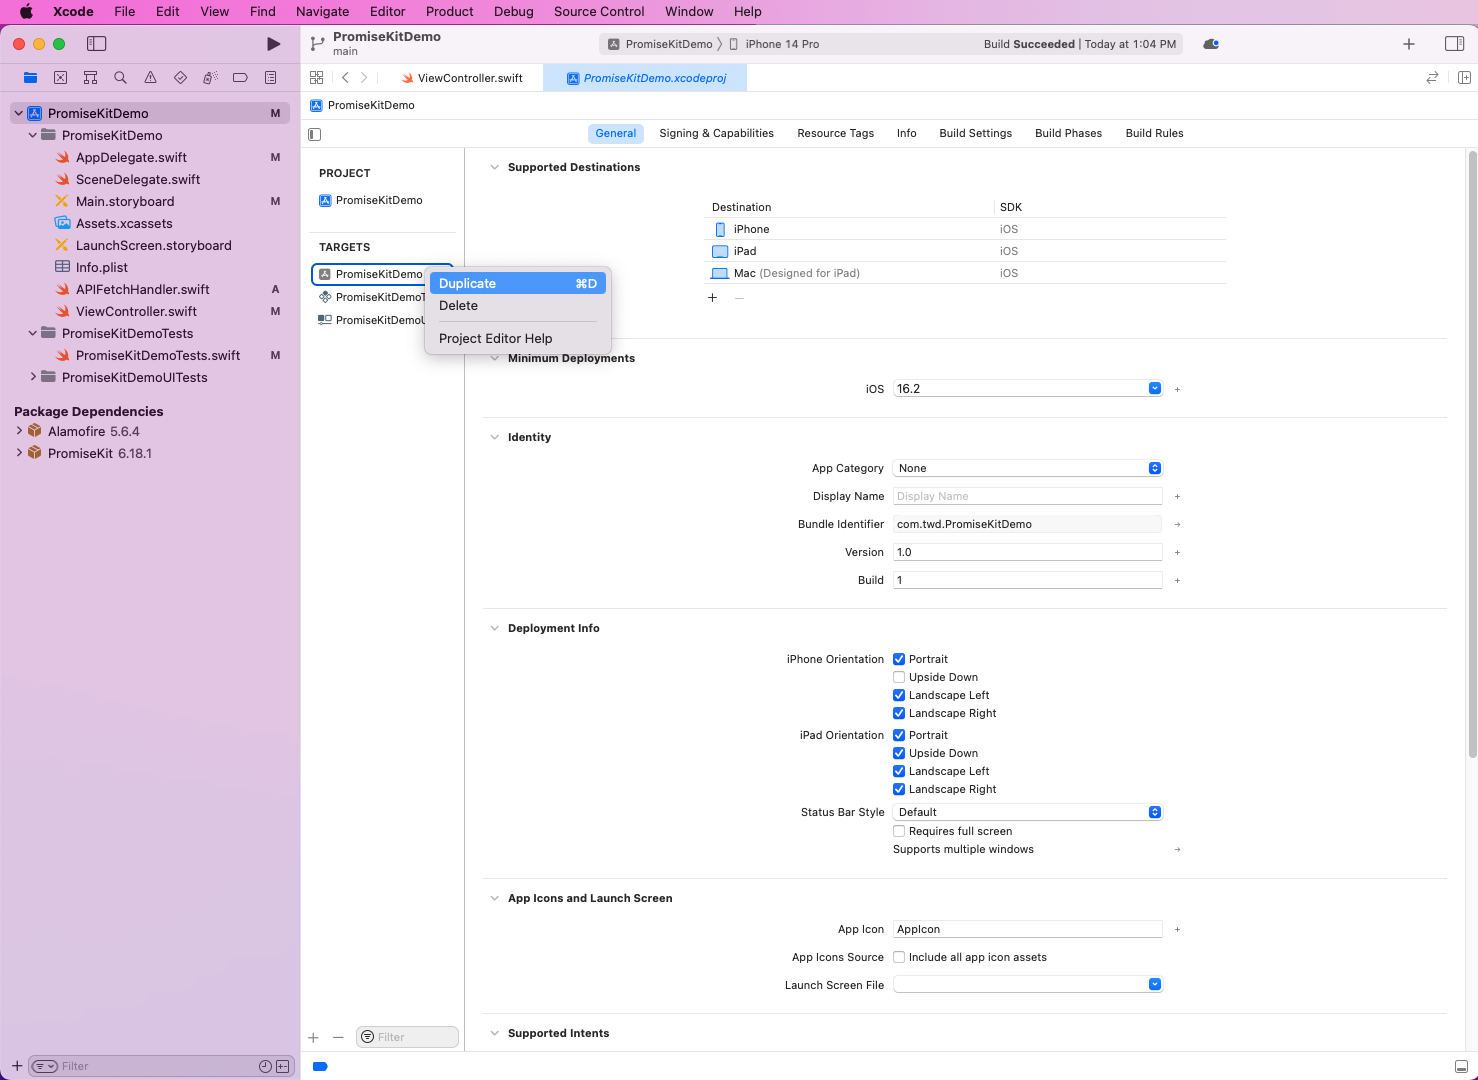Run the project with the play button
This screenshot has height=1080, width=1478.
pyautogui.click(x=273, y=44)
